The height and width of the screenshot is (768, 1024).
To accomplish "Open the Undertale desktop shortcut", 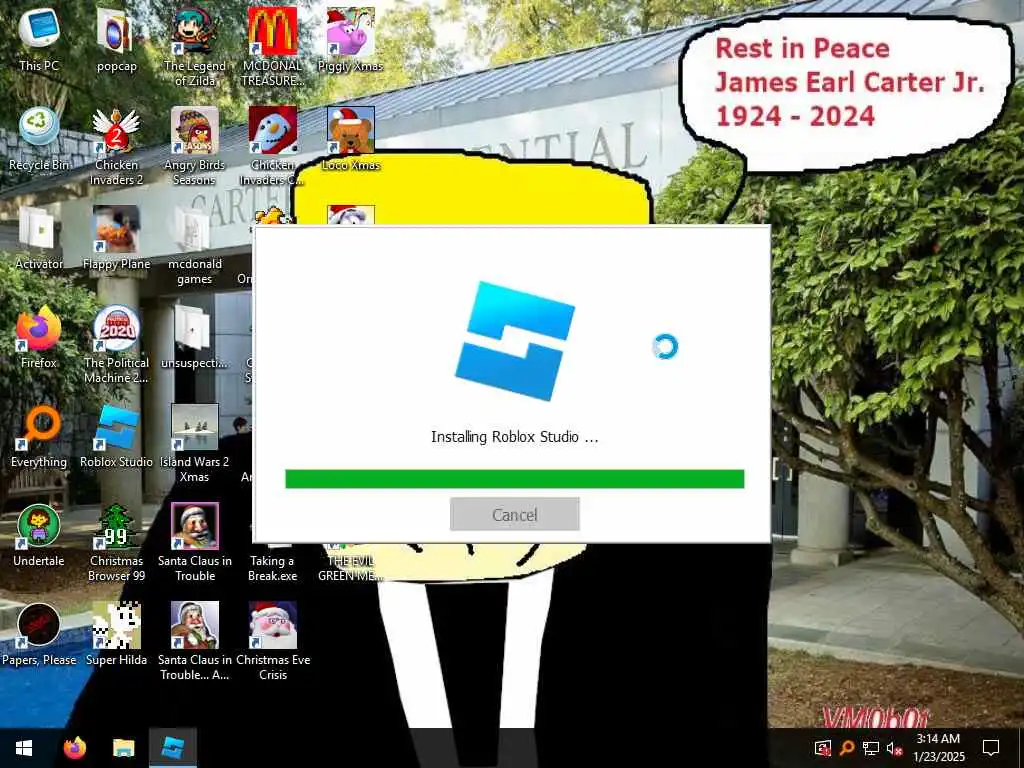I will [39, 536].
